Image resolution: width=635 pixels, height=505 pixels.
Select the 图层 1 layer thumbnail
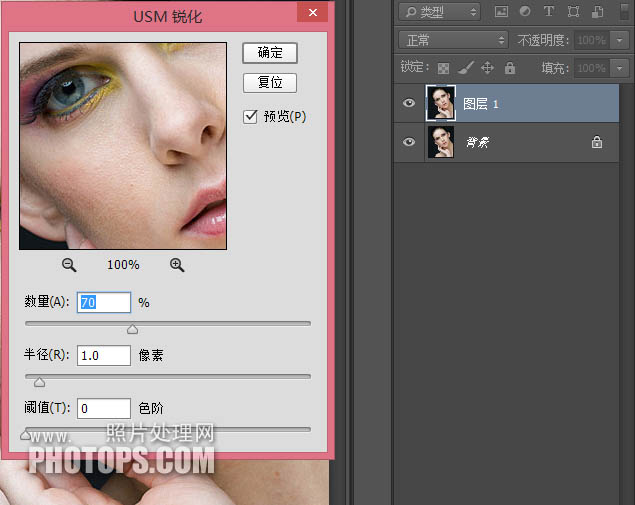441,103
